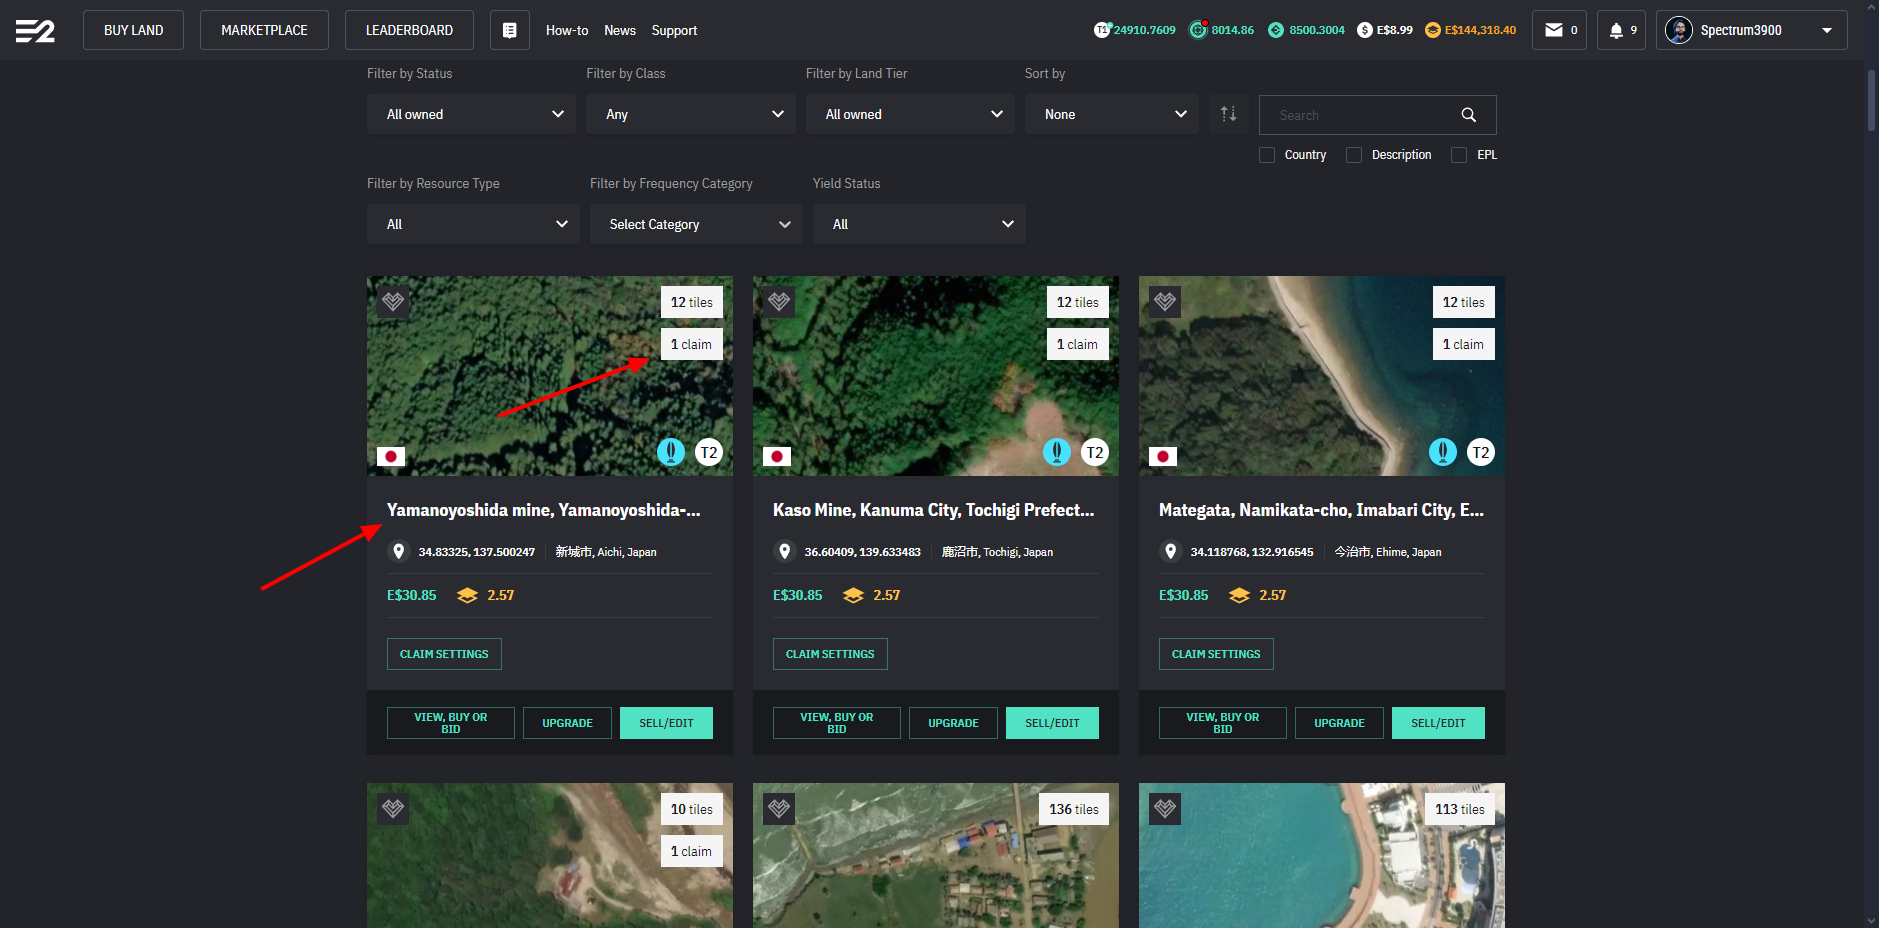The height and width of the screenshot is (928, 1879).
Task: Open Claim Settings for Yamanoyoshida mine
Action: [x=444, y=654]
